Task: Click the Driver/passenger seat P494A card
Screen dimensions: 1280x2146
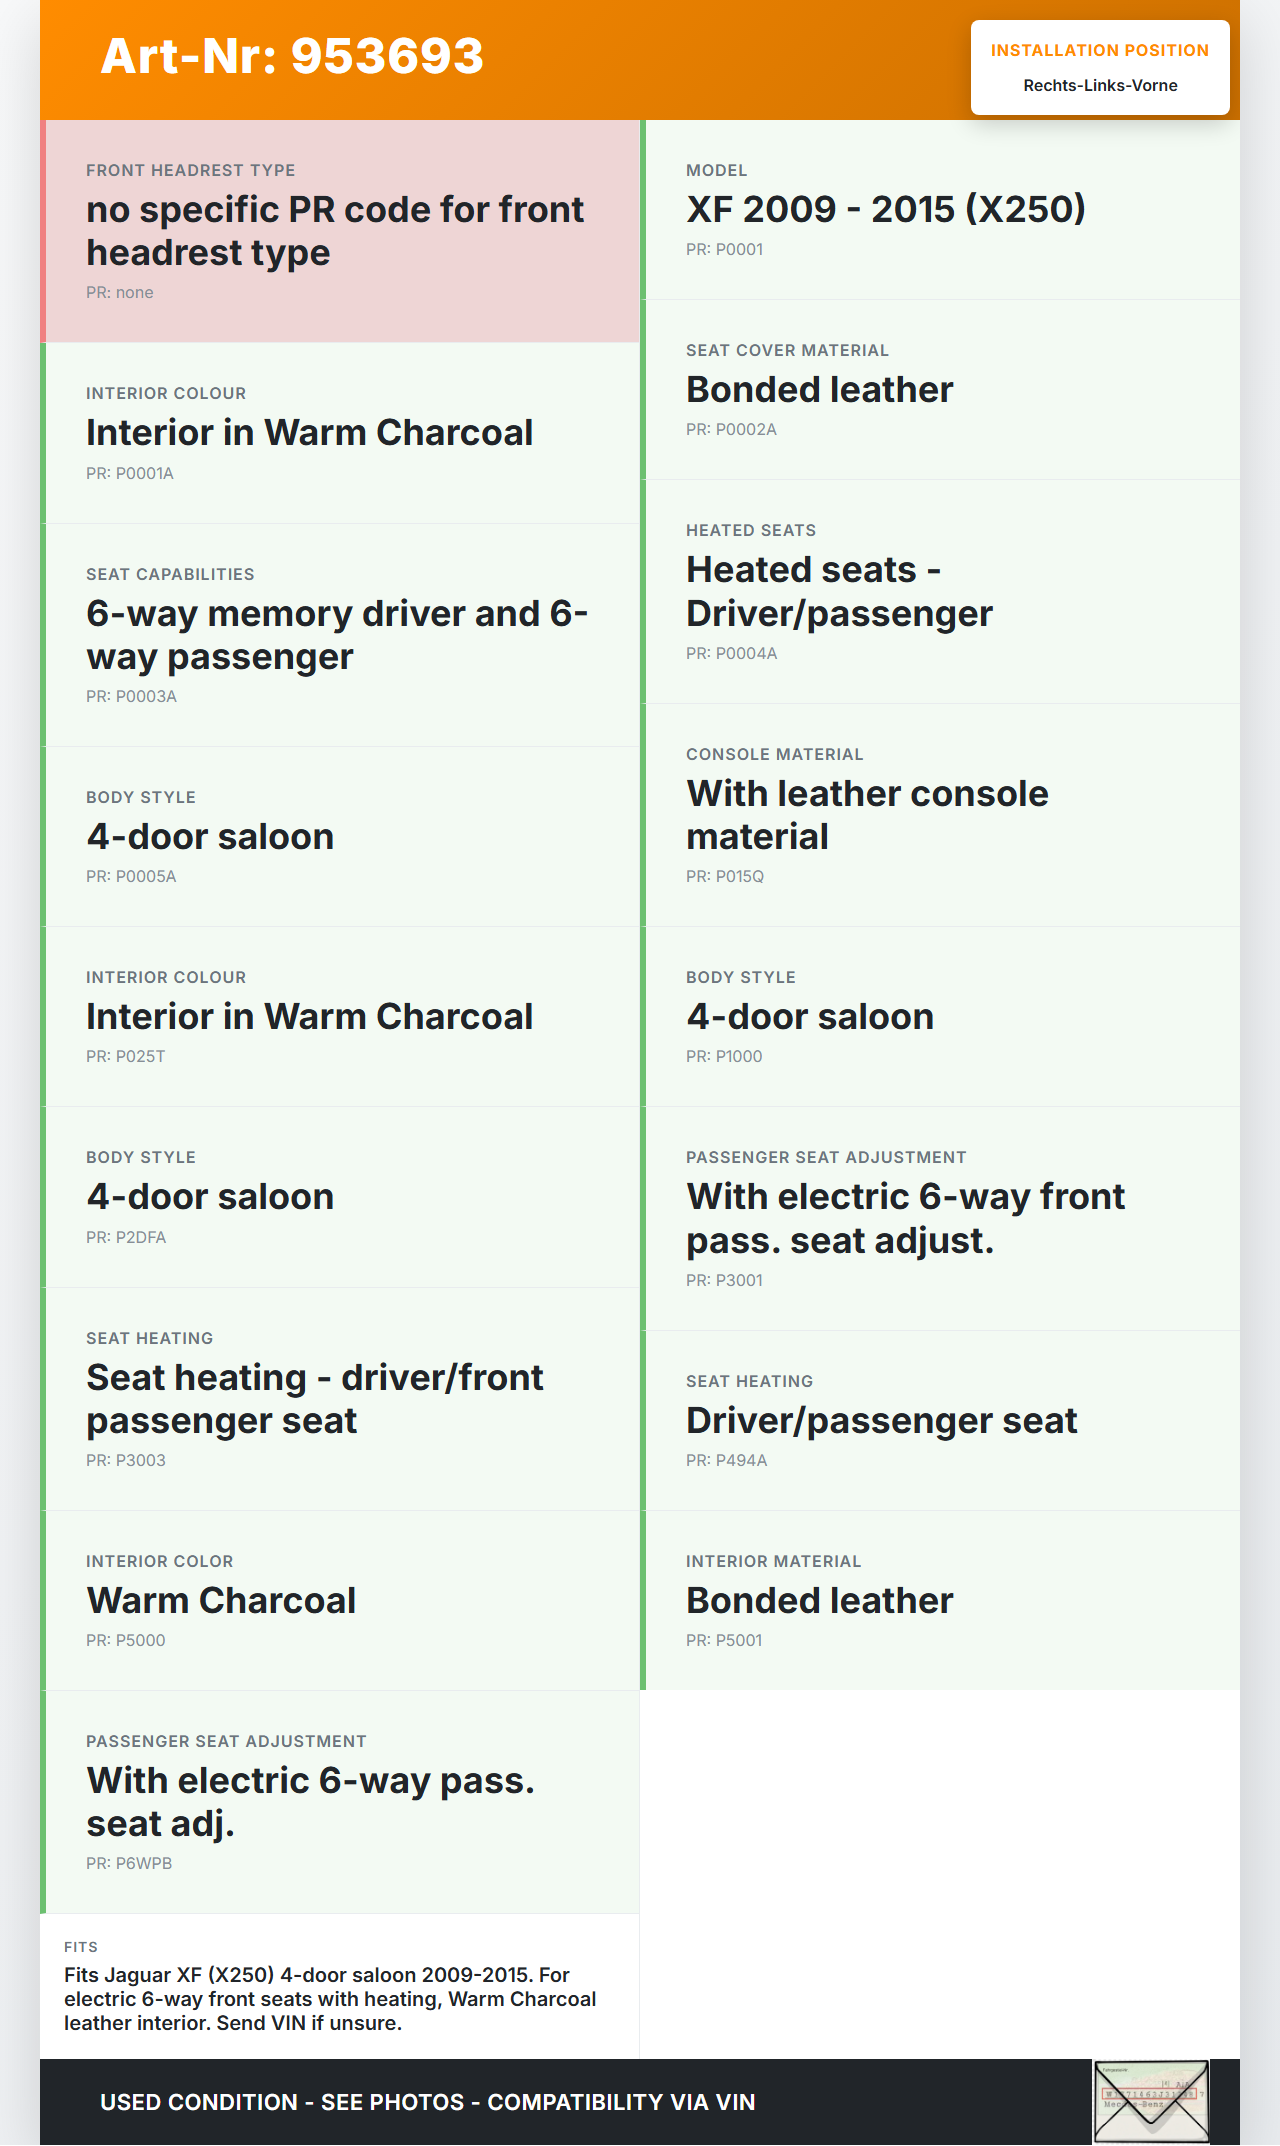Action: (x=940, y=1420)
